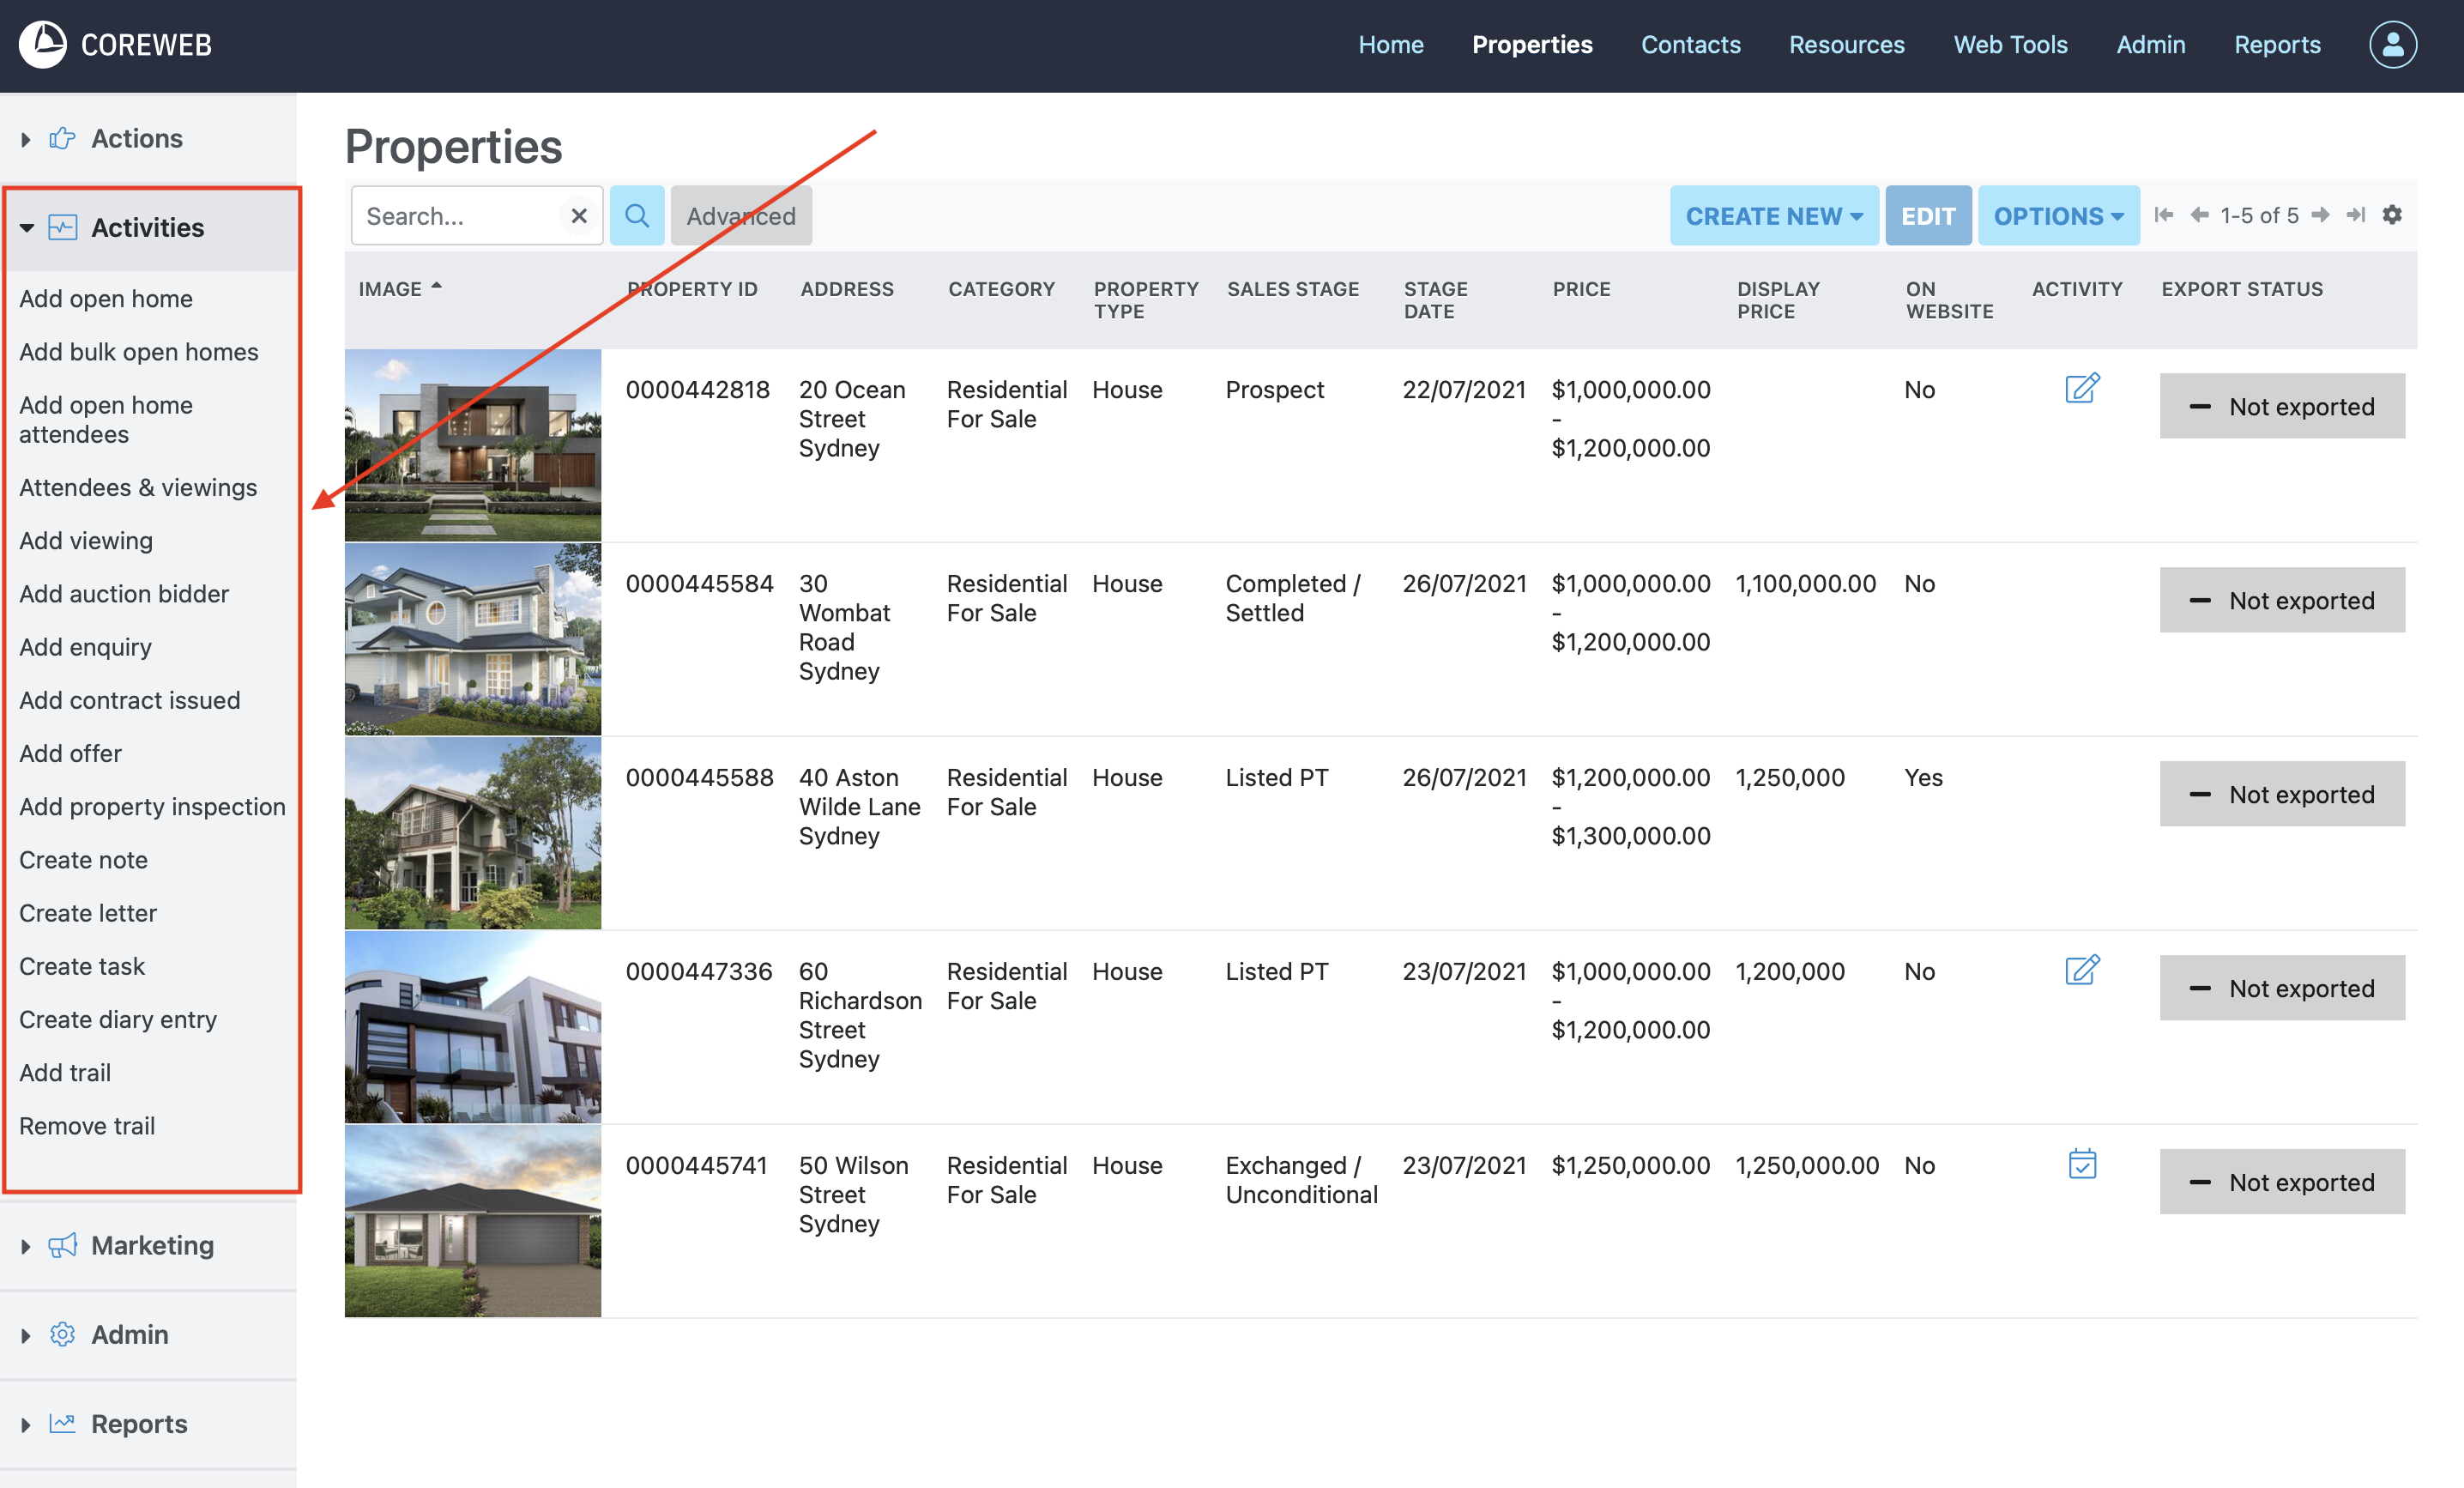Jump to the first page icon

click(x=2164, y=215)
